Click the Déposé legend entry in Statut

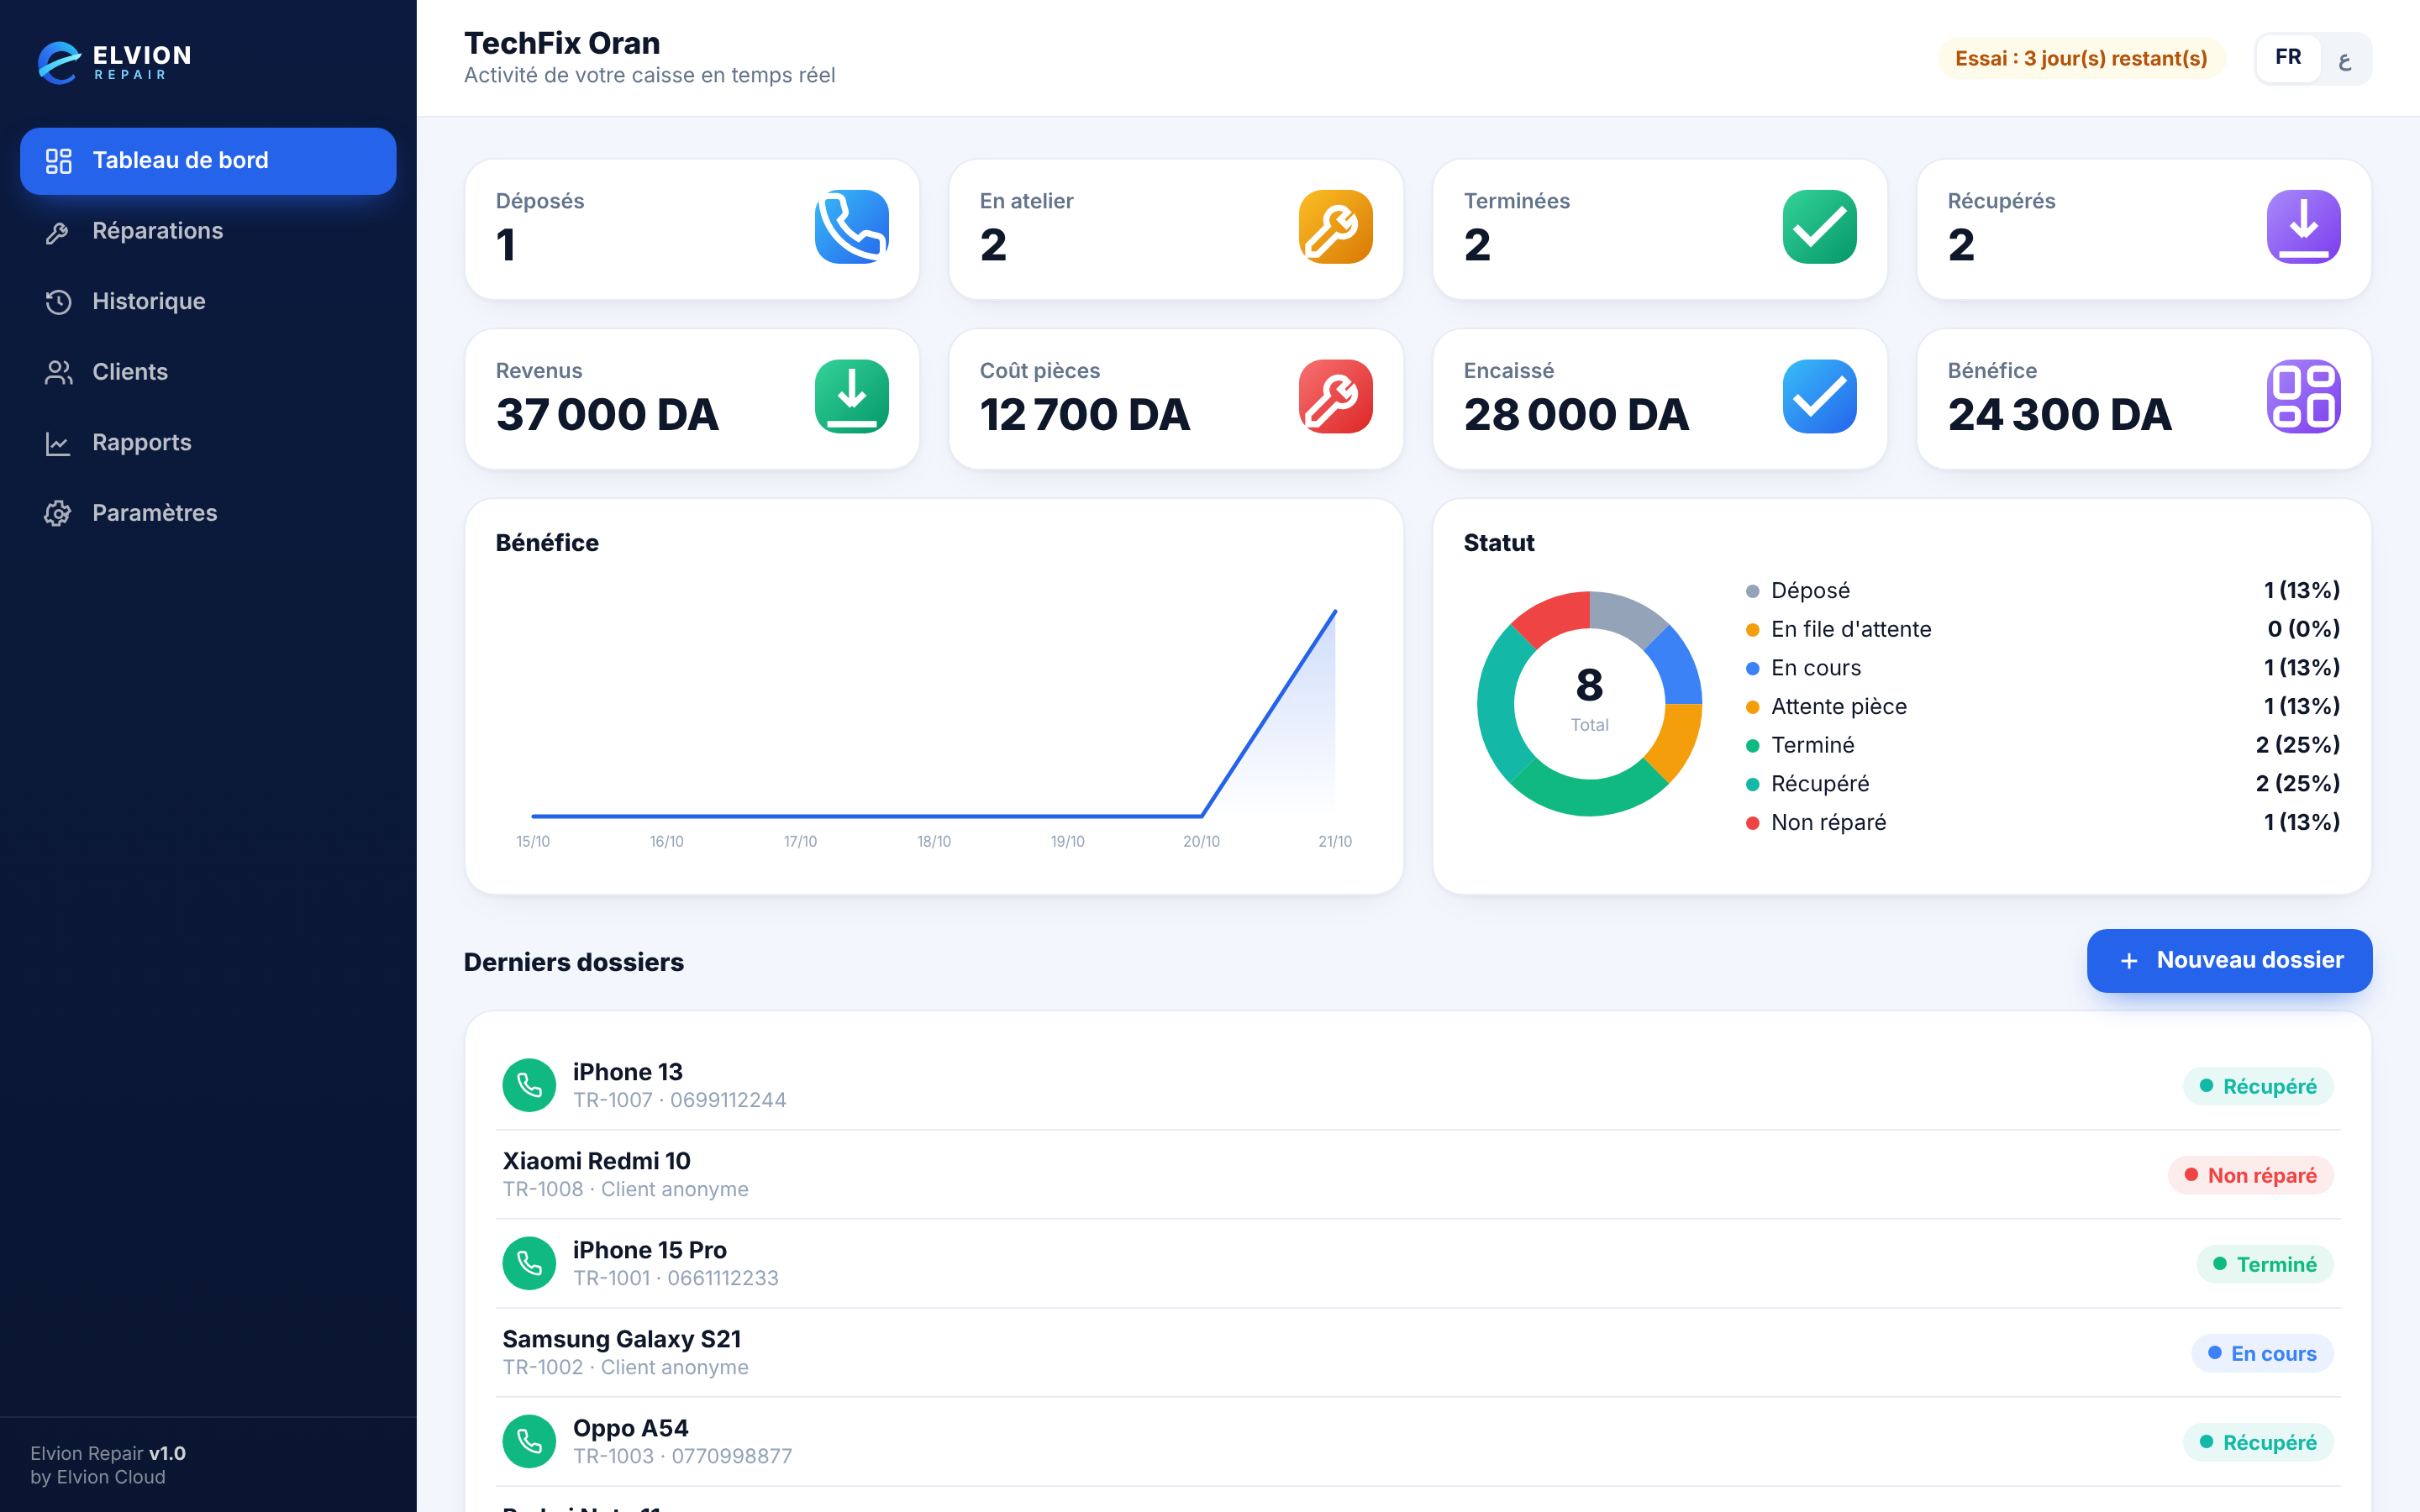2042,590
